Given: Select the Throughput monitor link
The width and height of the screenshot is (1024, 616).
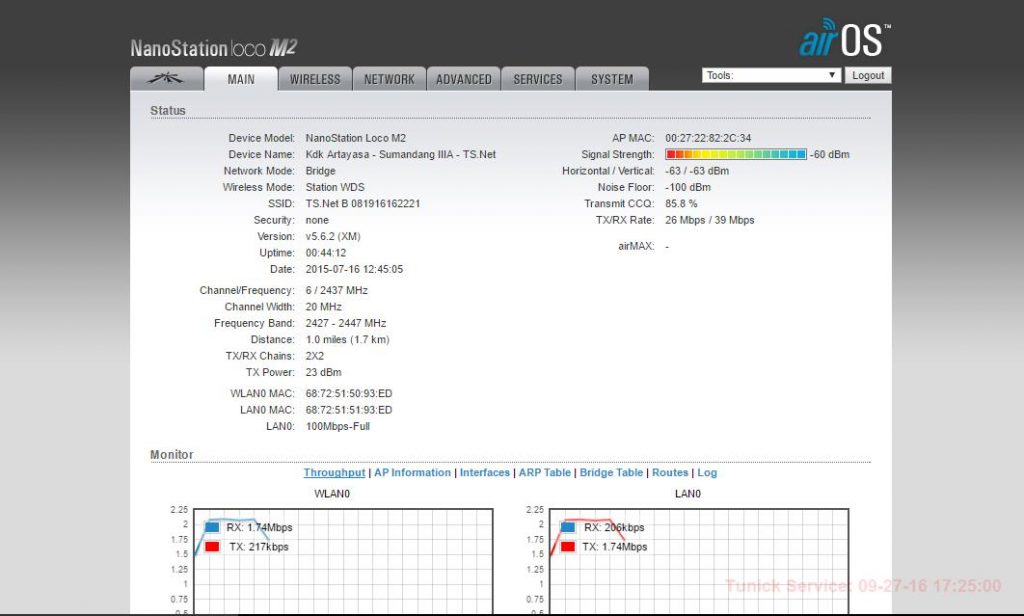Looking at the screenshot, I should [x=334, y=472].
